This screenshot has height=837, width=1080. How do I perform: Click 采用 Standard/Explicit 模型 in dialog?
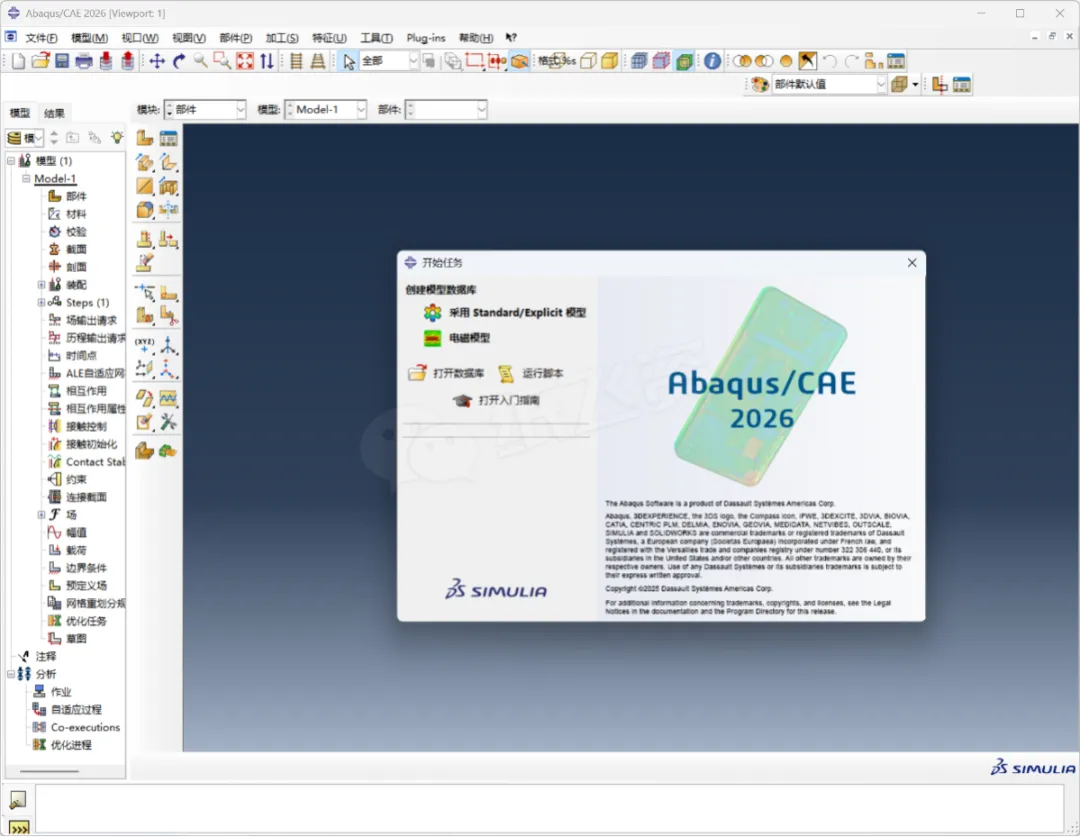pyautogui.click(x=505, y=313)
